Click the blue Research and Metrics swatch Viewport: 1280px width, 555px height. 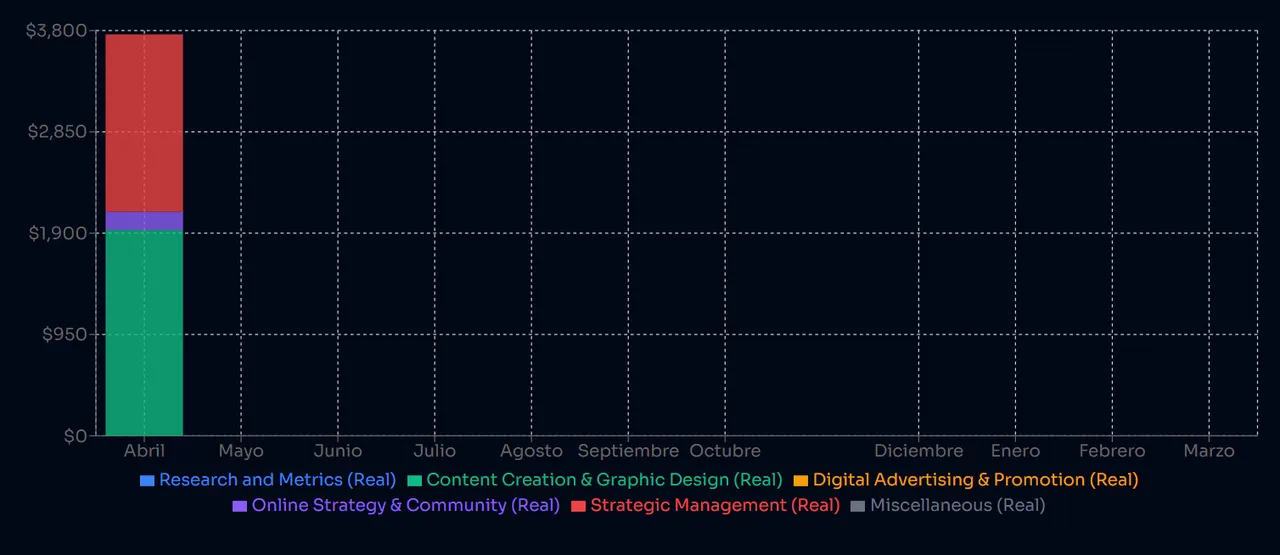coord(147,481)
